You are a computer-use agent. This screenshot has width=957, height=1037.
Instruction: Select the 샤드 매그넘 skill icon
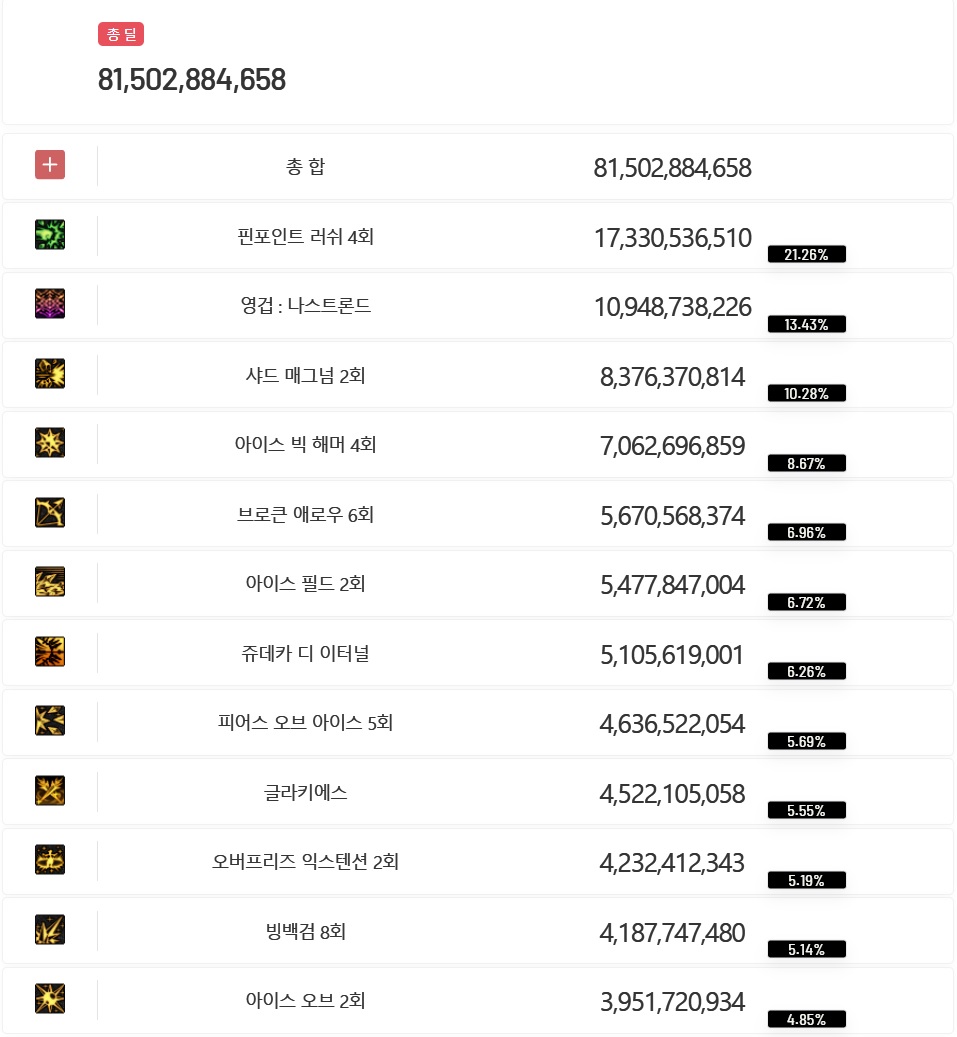coord(50,374)
